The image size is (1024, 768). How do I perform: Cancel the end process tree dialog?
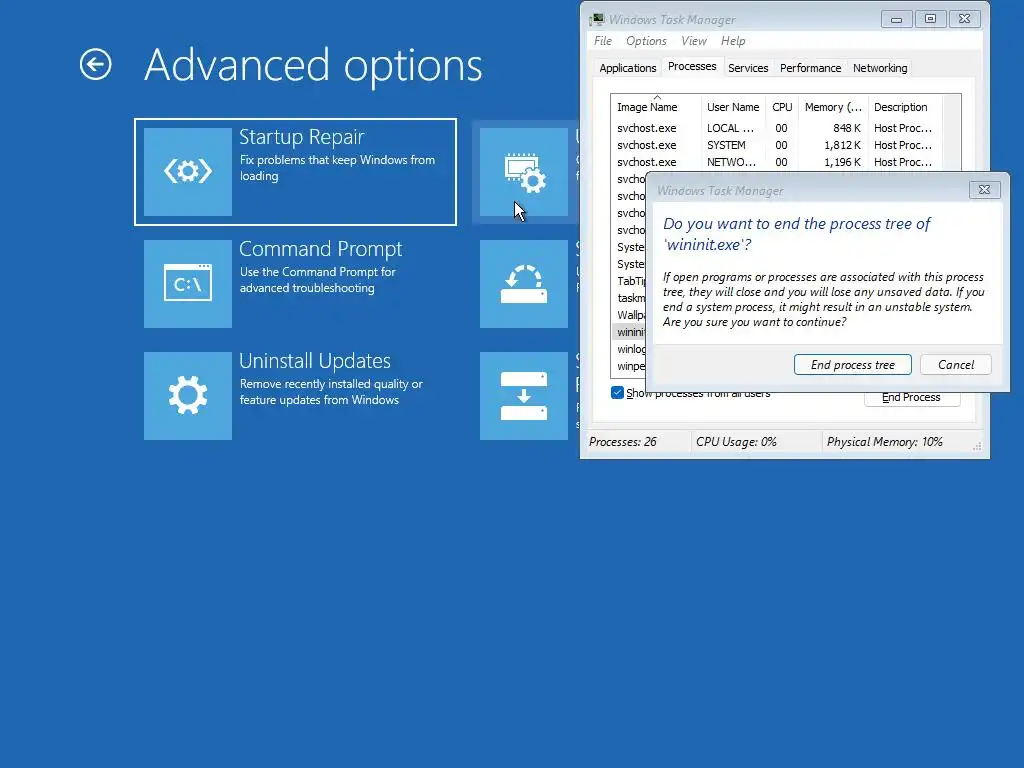[x=955, y=364]
